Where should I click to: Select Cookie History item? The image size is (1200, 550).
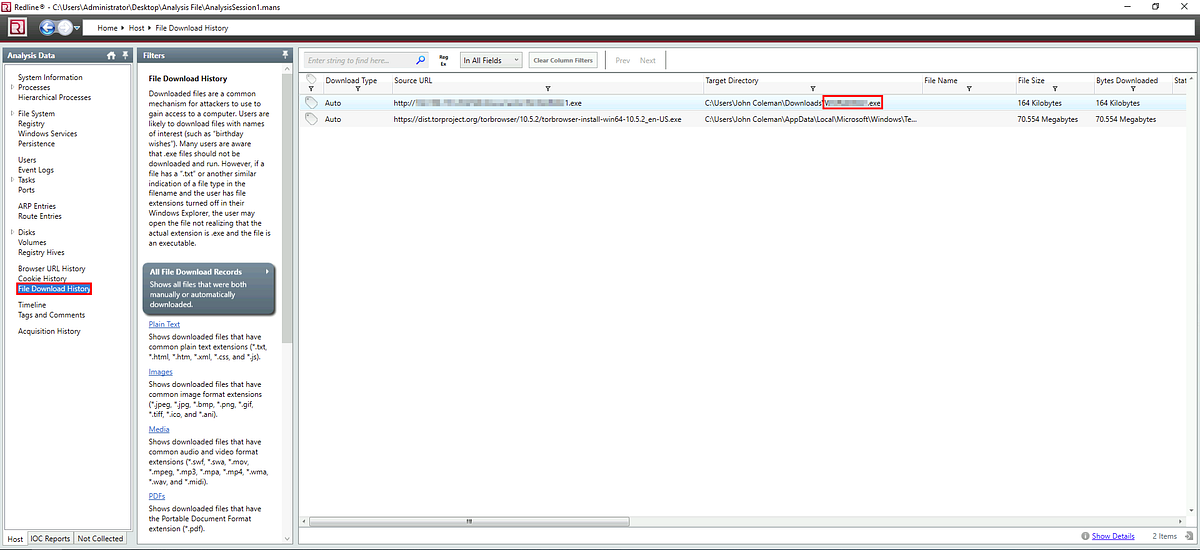(42, 278)
